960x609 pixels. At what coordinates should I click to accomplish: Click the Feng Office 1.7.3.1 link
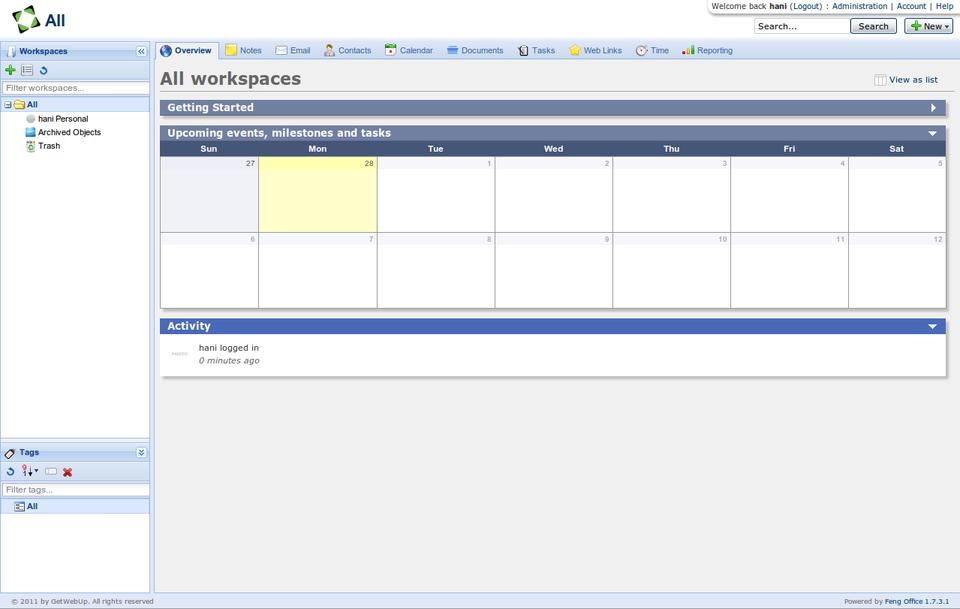(917, 602)
